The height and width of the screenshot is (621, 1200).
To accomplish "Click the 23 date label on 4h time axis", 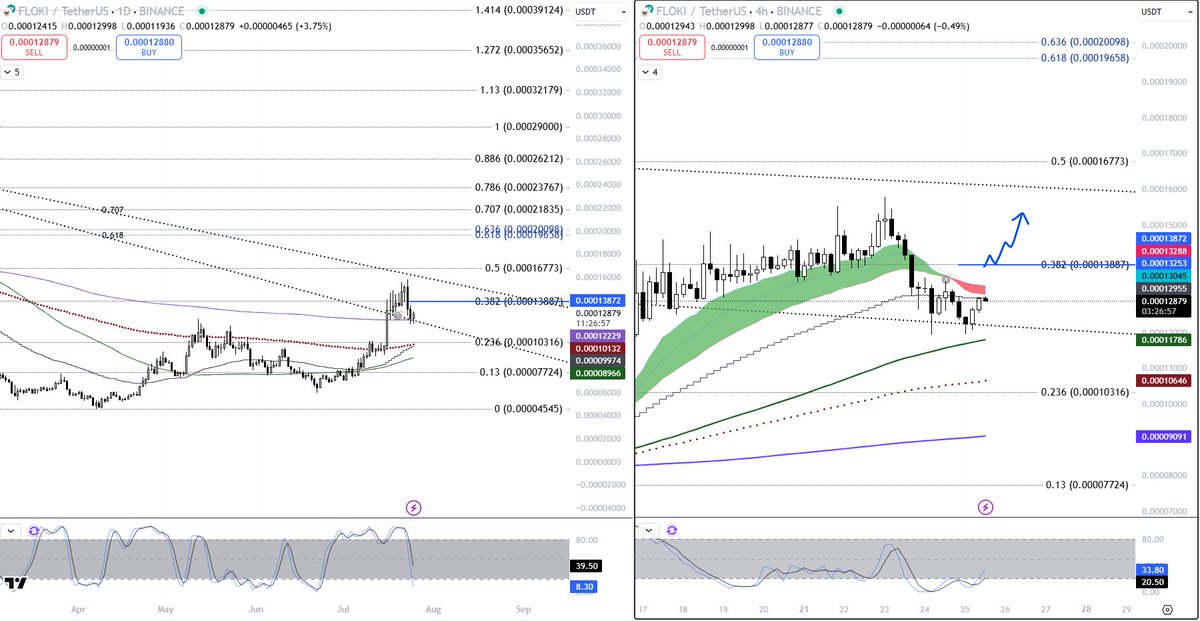I will [884, 609].
